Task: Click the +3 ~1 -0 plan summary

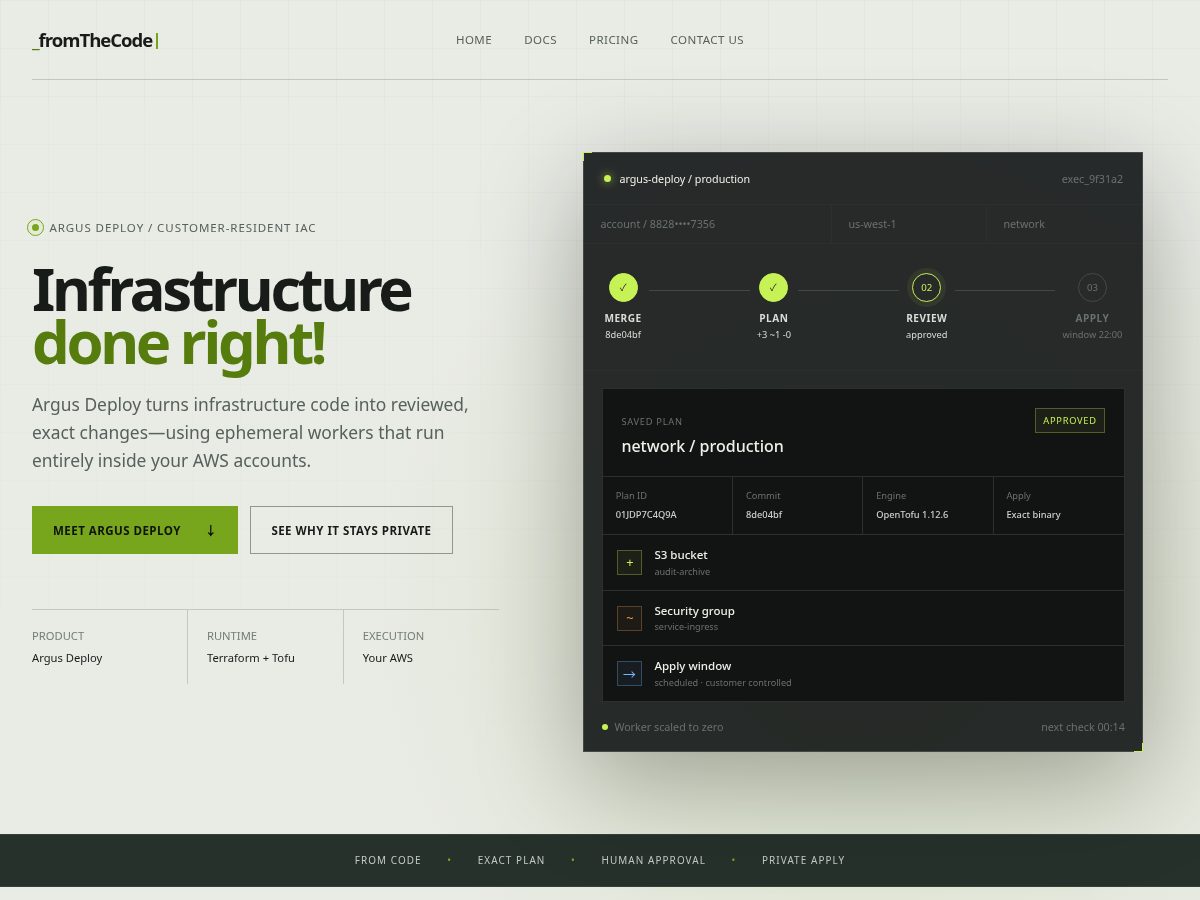Action: pos(773,335)
